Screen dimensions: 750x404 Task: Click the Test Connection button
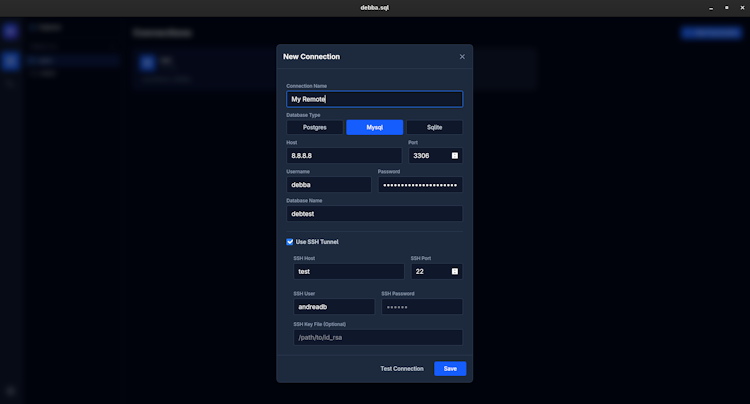[402, 369]
